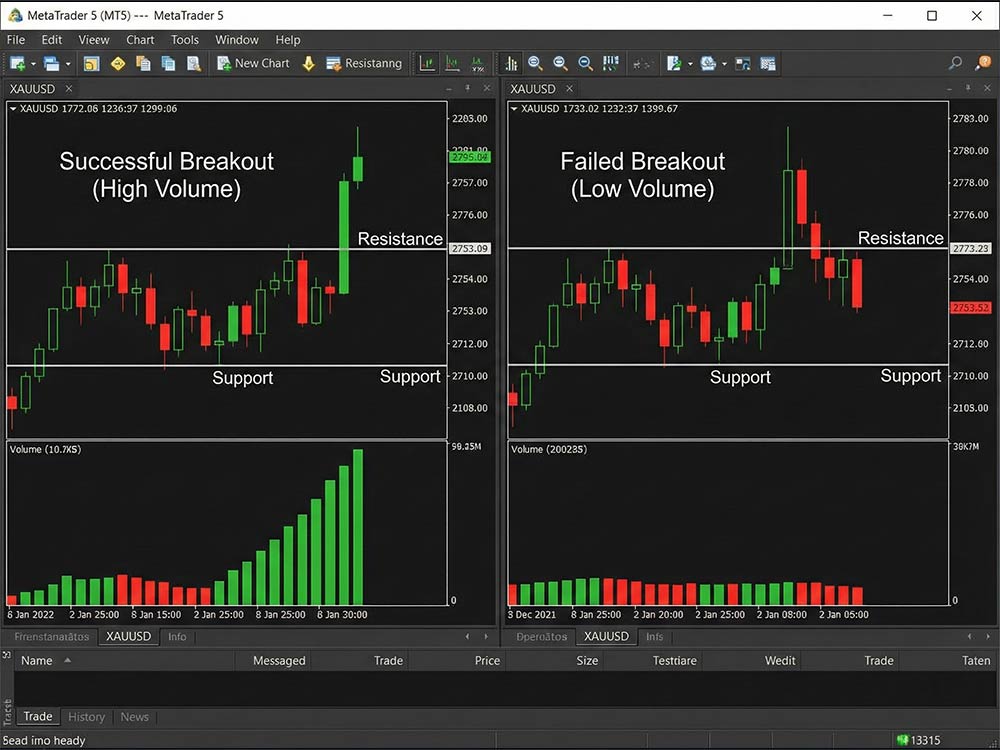Open the Chart menu
The height and width of the screenshot is (750, 1000).
tap(140, 40)
